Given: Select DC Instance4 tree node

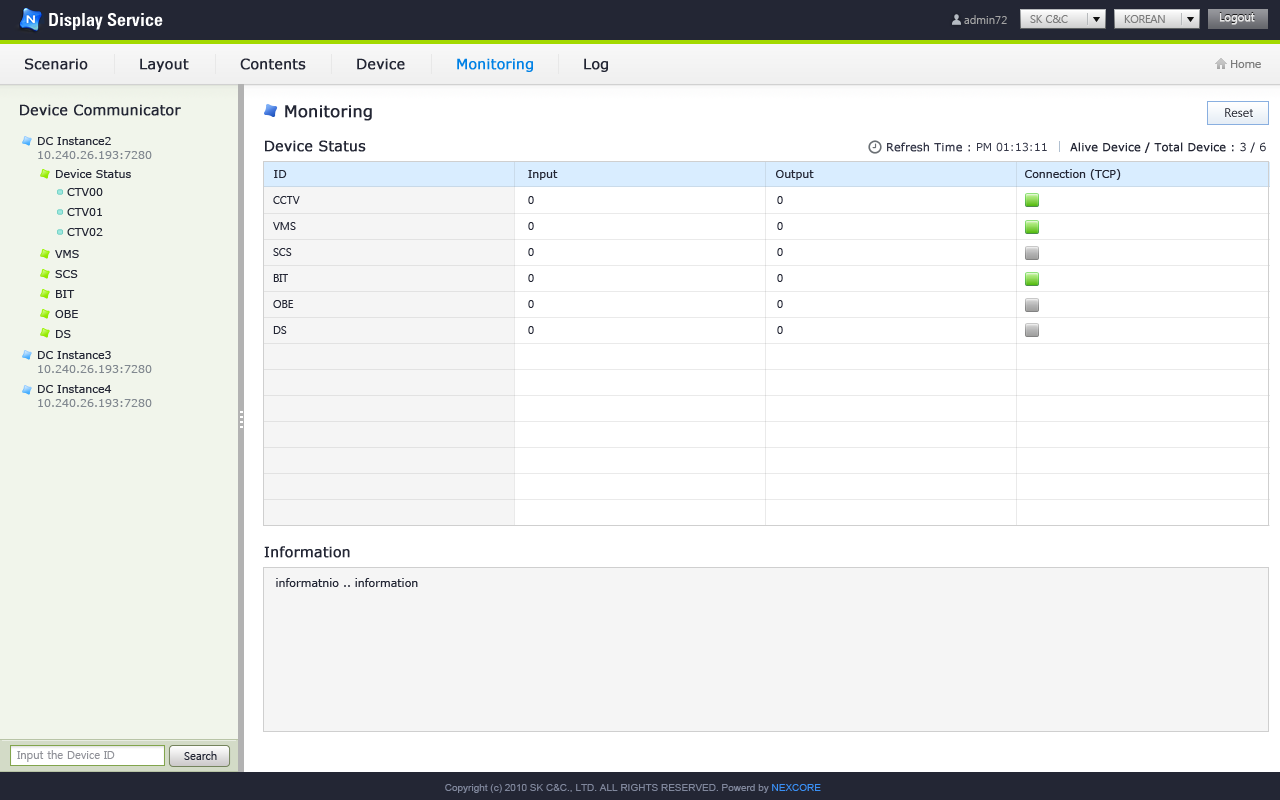Looking at the screenshot, I should tap(74, 389).
